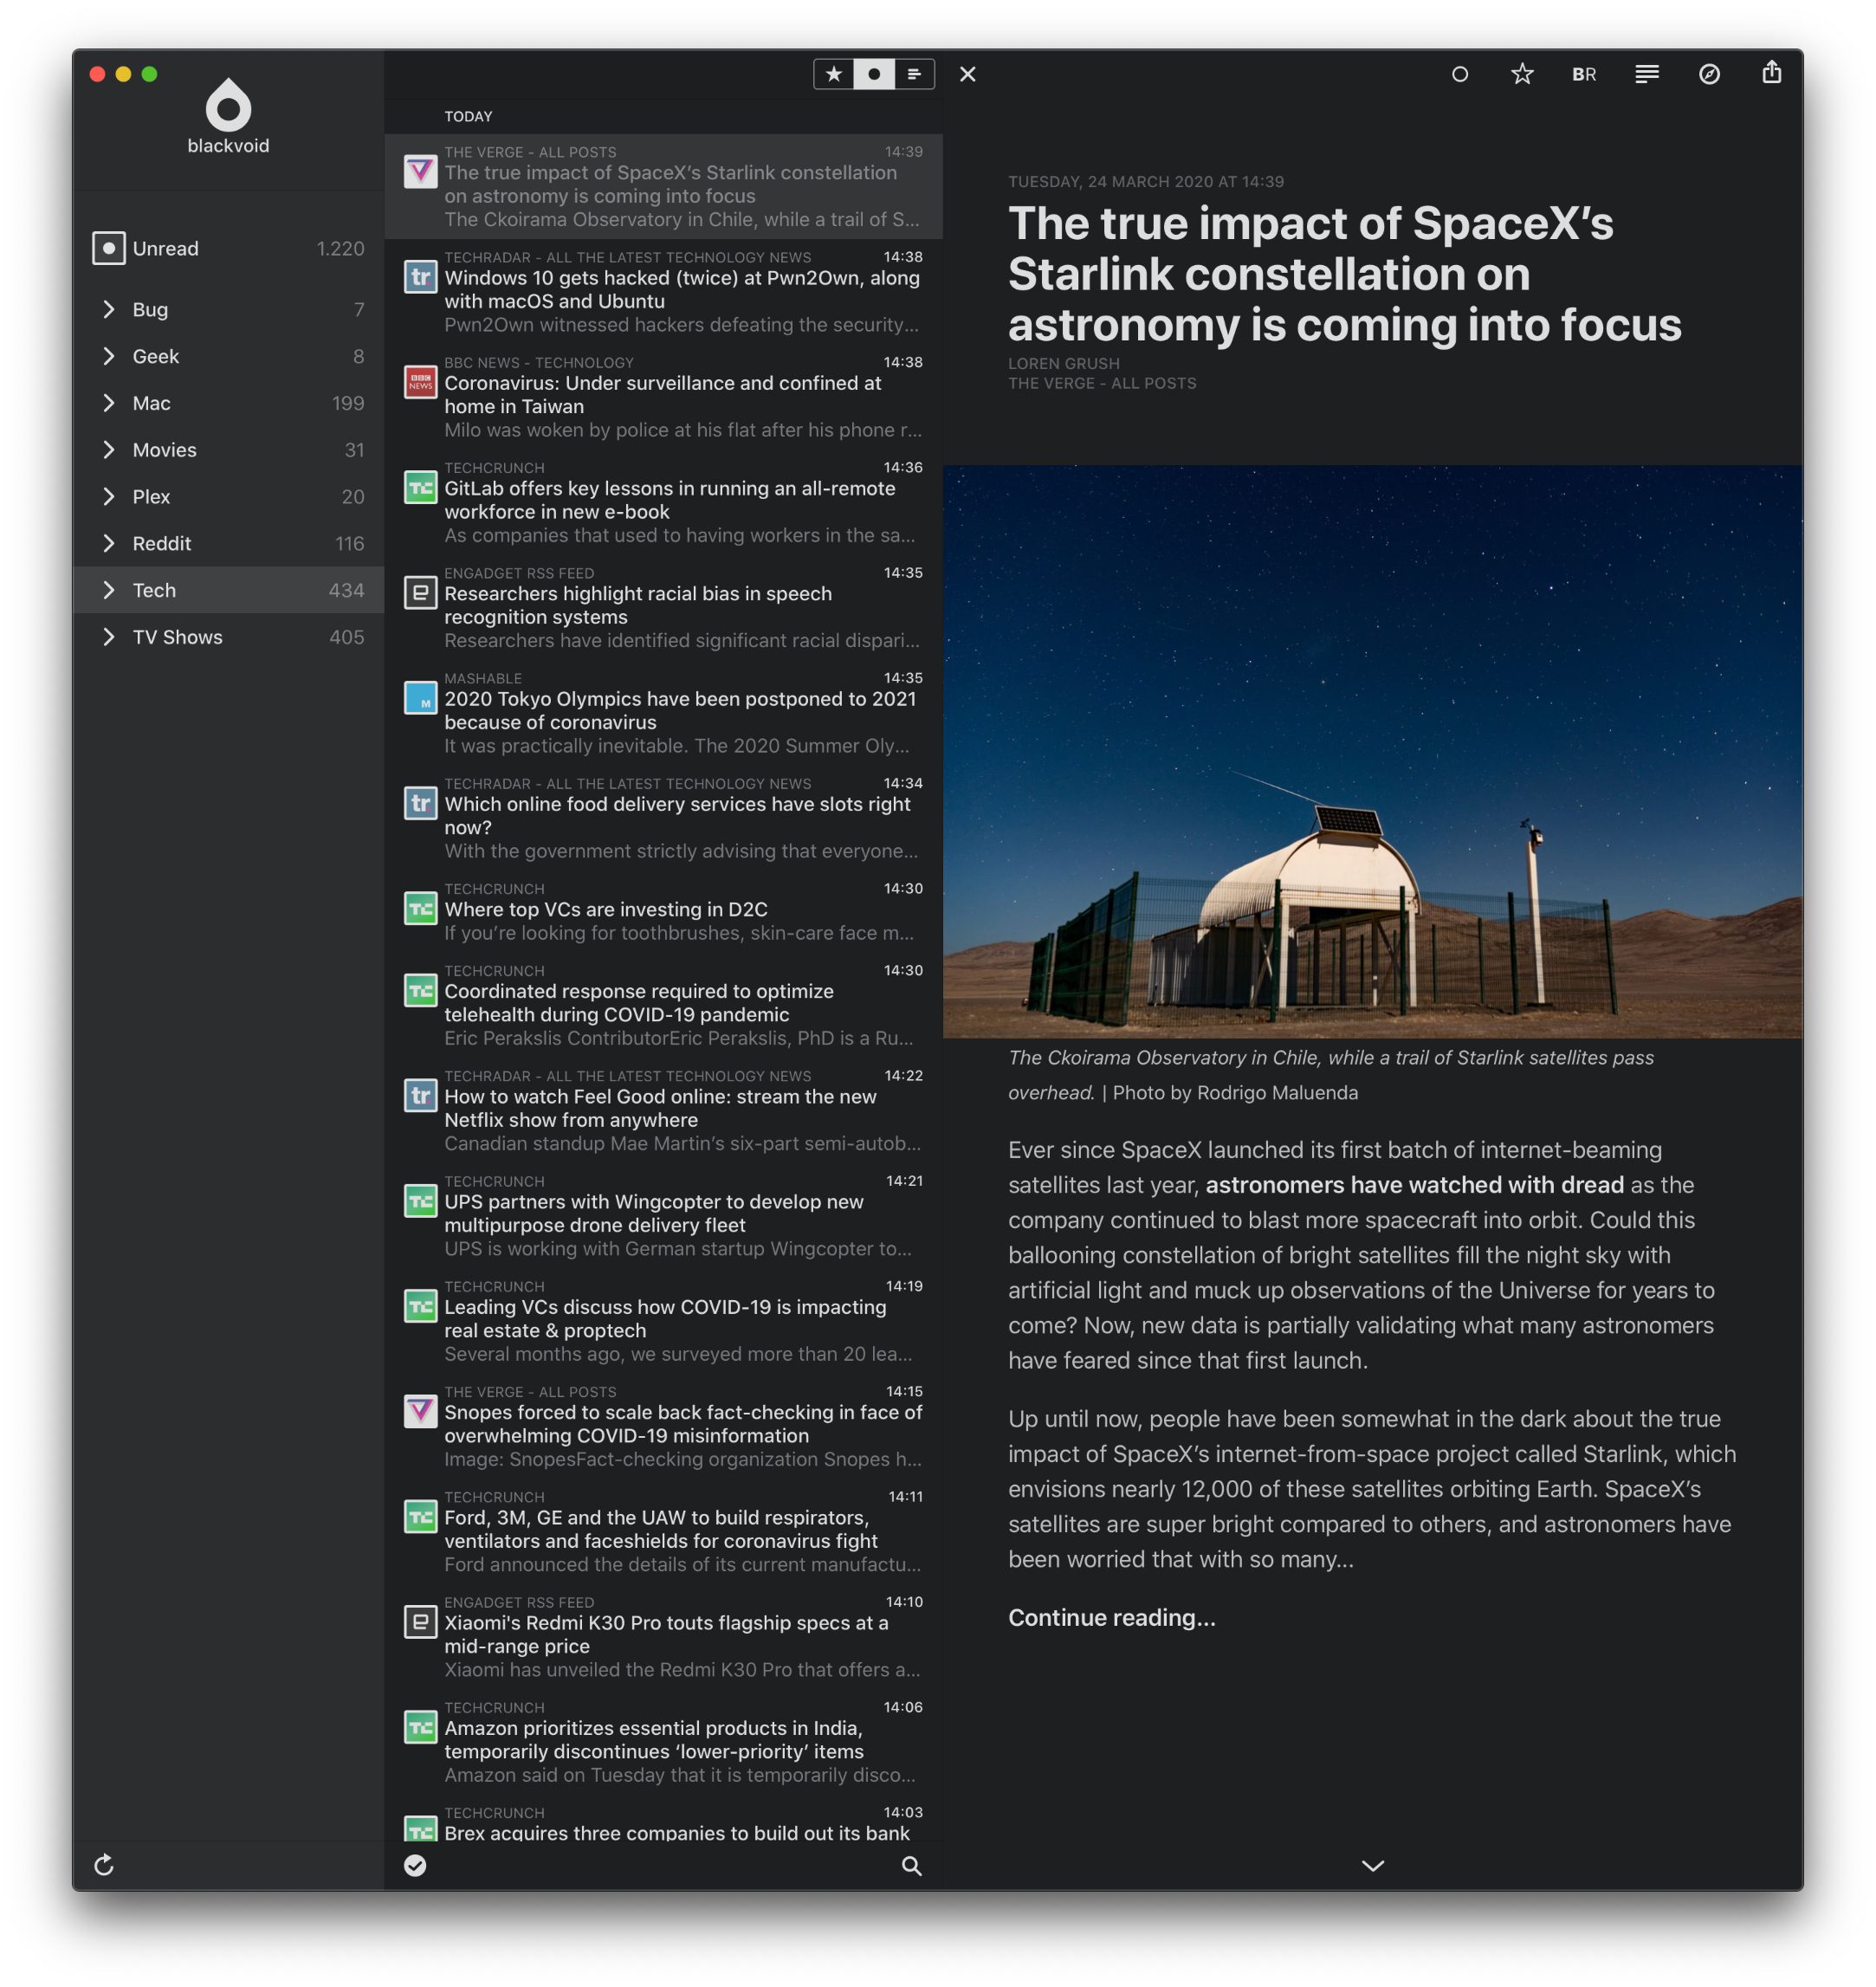Image resolution: width=1876 pixels, height=1987 pixels.
Task: Select the SpaceX Starlink list item
Action: (663, 186)
